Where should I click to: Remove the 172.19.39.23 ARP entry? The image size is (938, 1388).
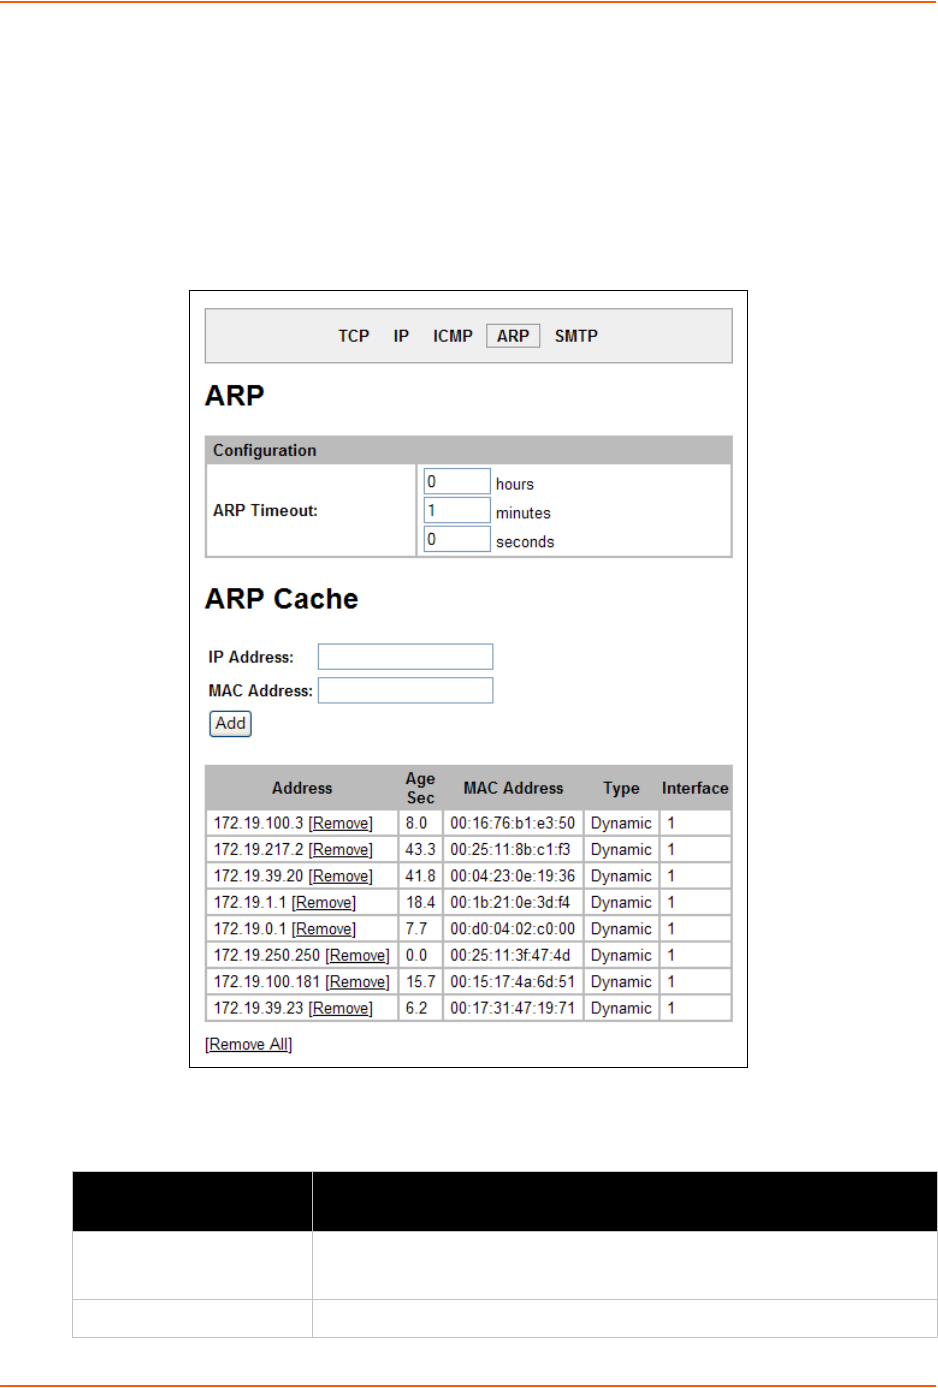[340, 1009]
